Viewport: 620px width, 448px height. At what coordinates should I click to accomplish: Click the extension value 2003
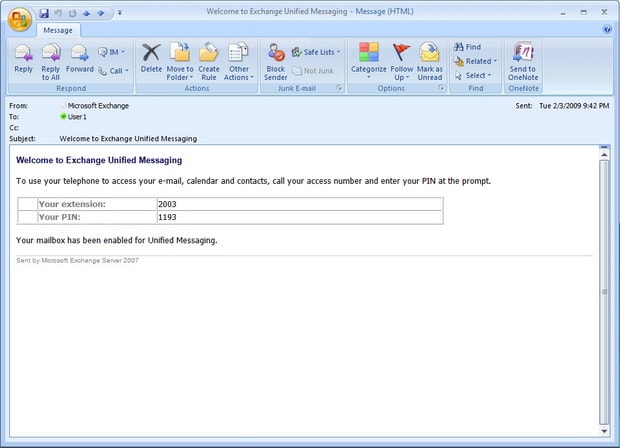(x=167, y=204)
